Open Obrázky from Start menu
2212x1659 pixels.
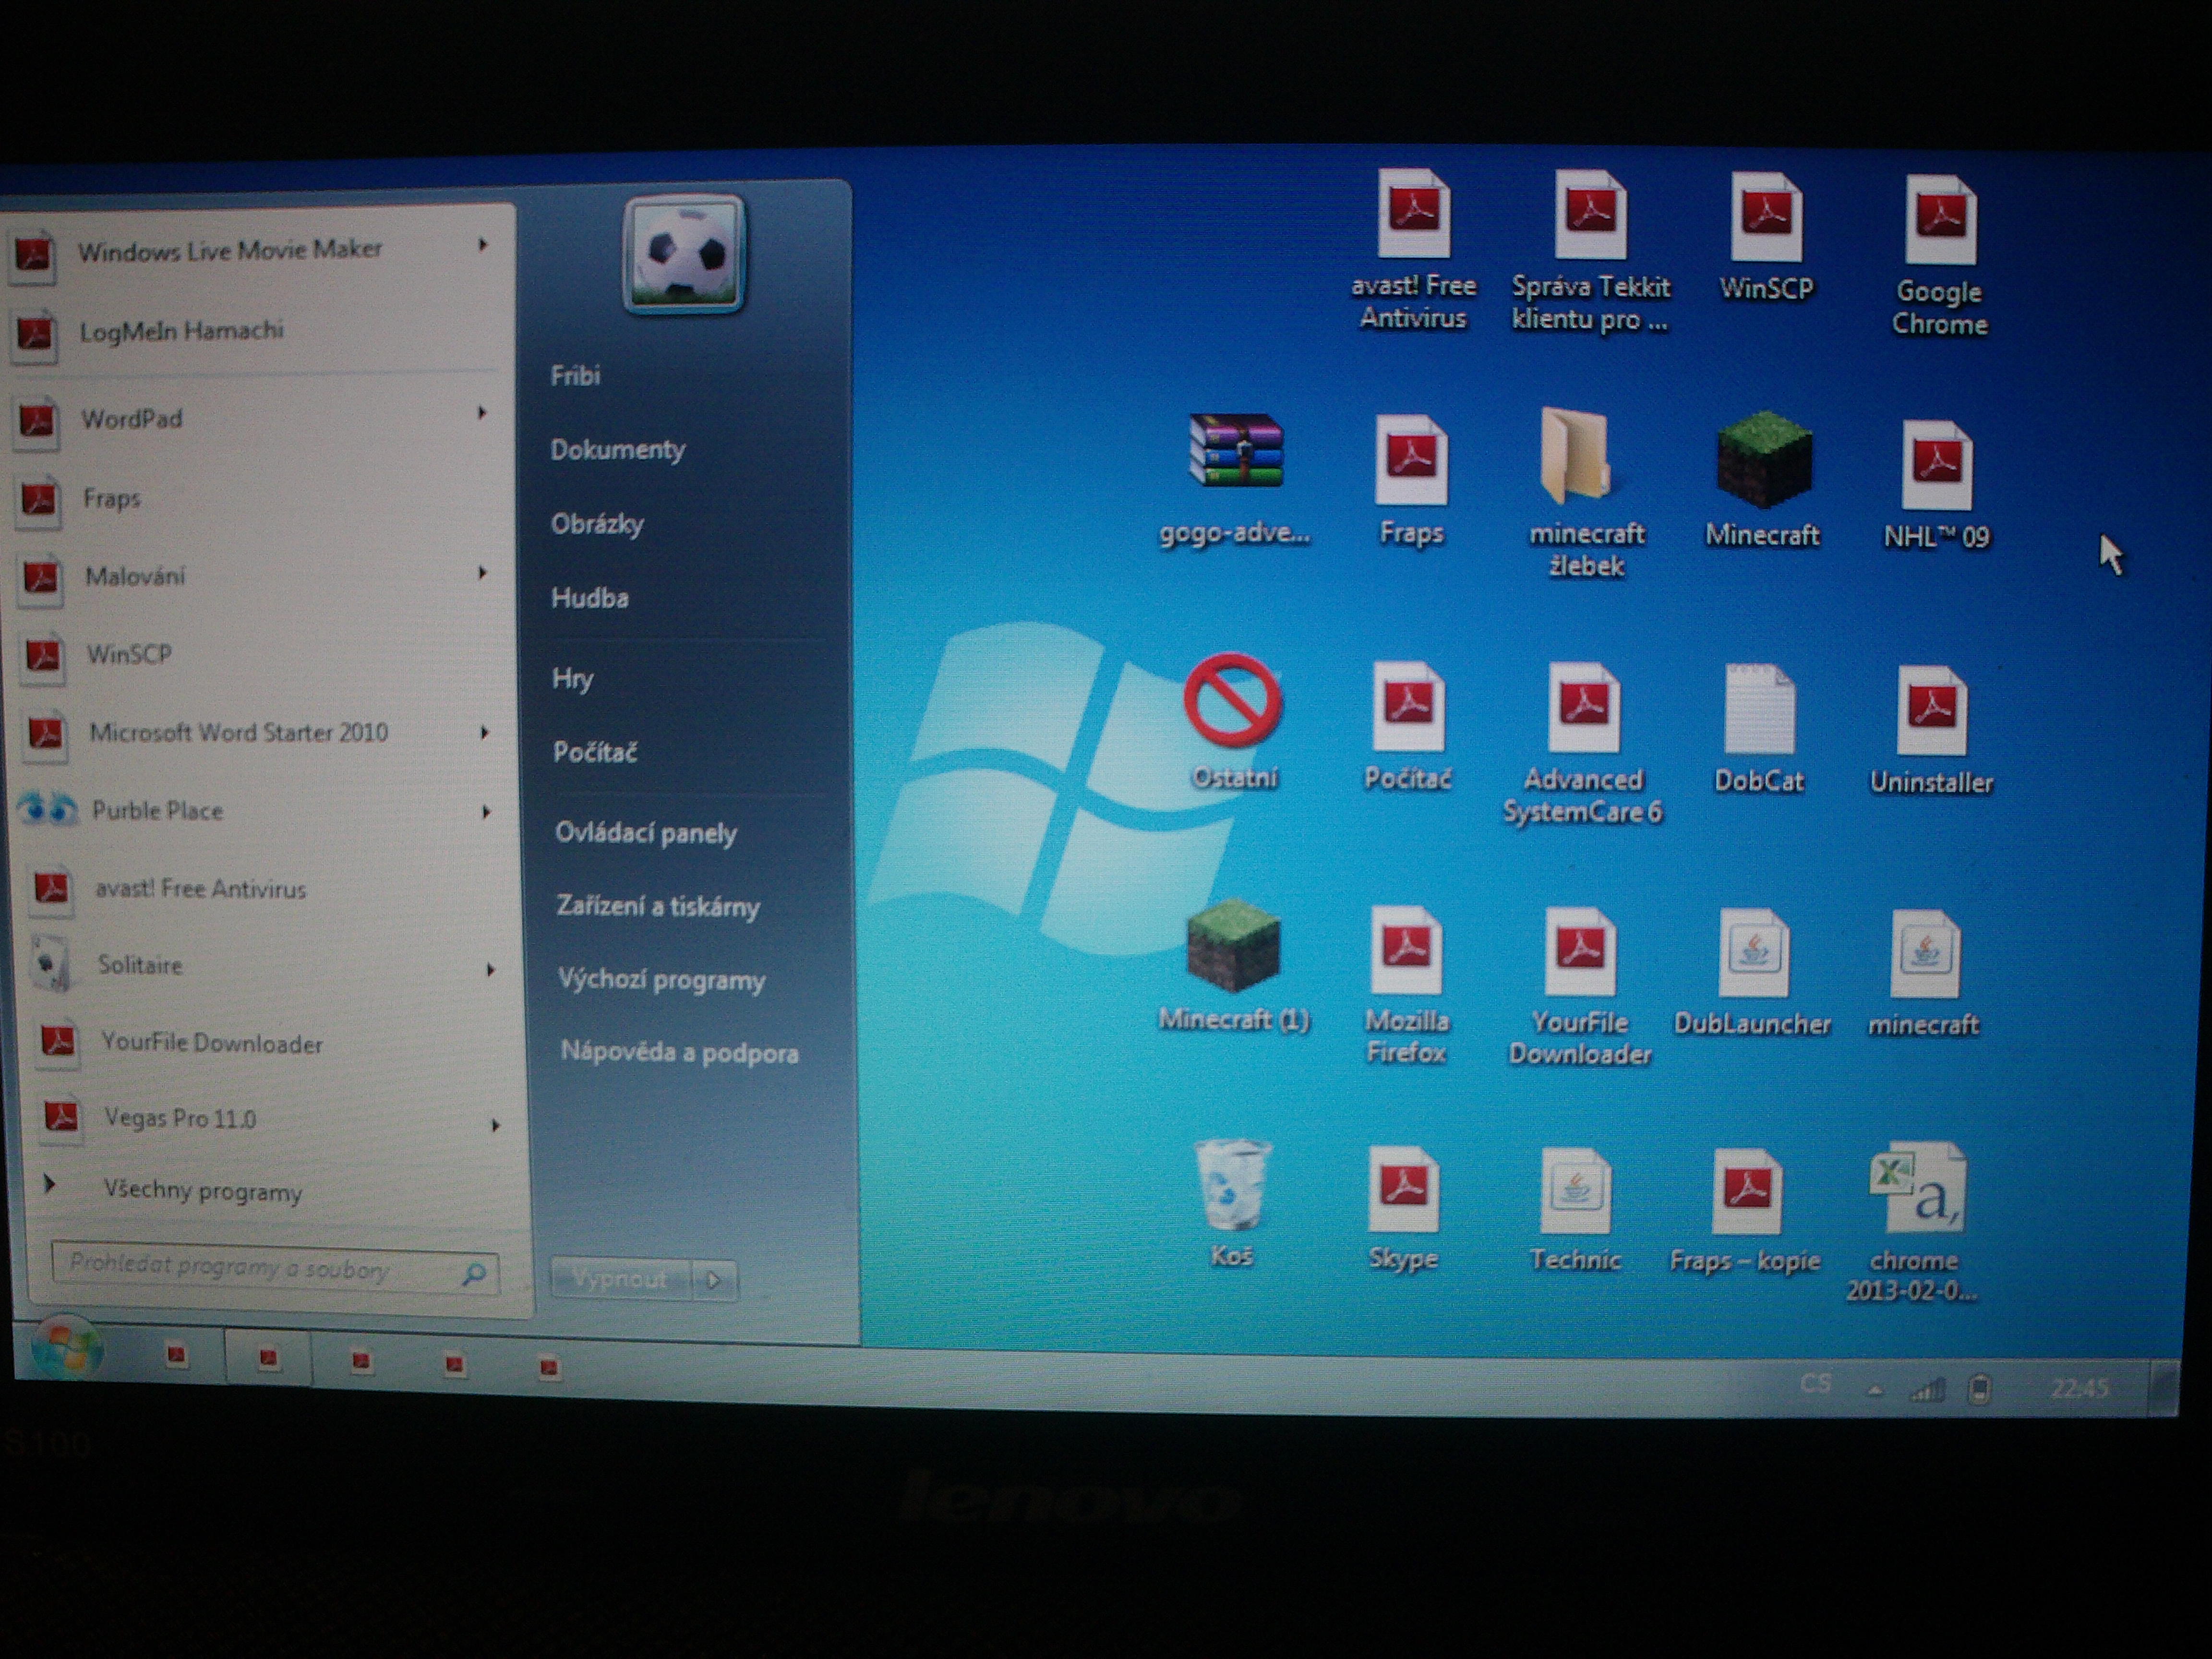click(597, 524)
